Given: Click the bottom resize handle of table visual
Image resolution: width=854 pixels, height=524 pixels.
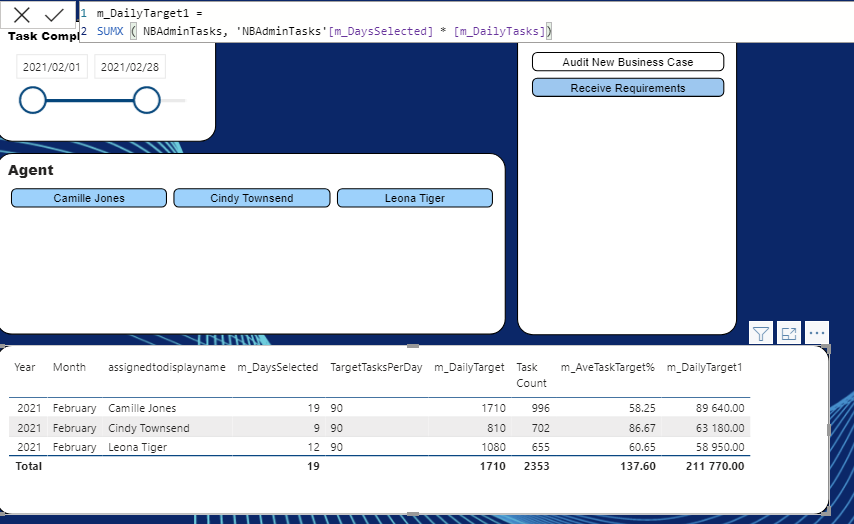Looking at the screenshot, I should (x=413, y=514).
